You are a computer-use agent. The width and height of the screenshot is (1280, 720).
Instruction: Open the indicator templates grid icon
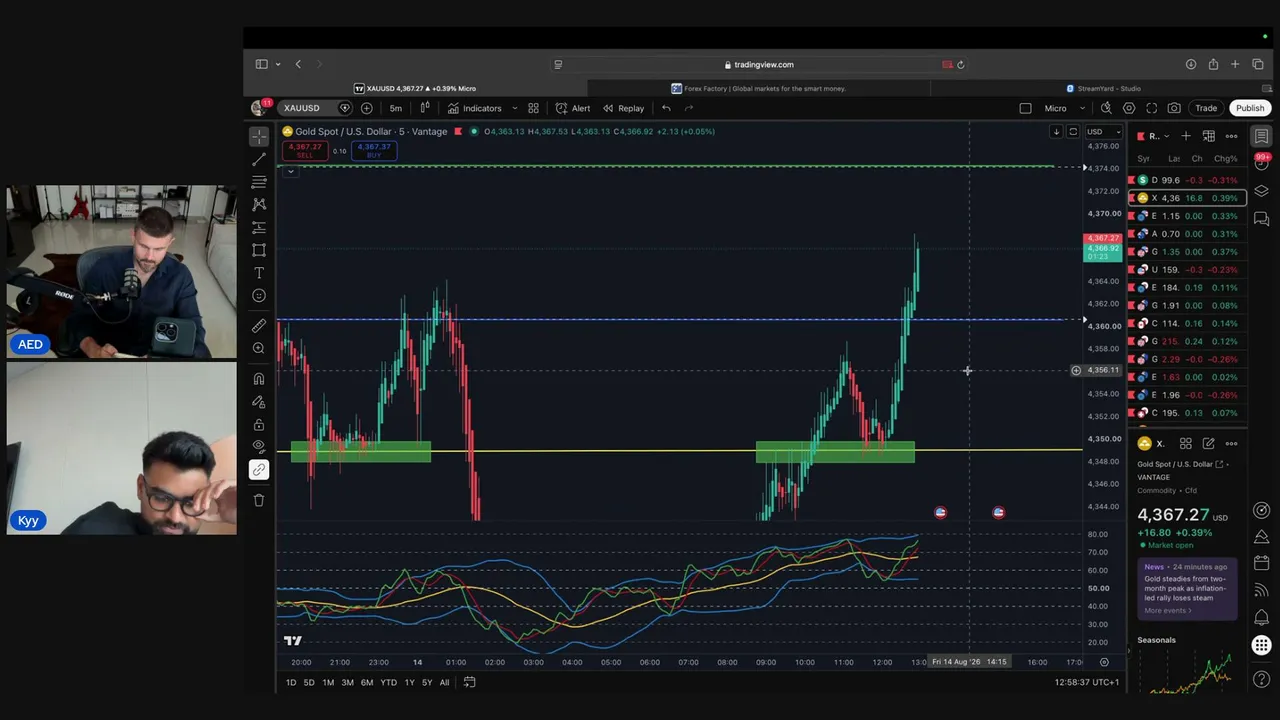click(x=533, y=108)
